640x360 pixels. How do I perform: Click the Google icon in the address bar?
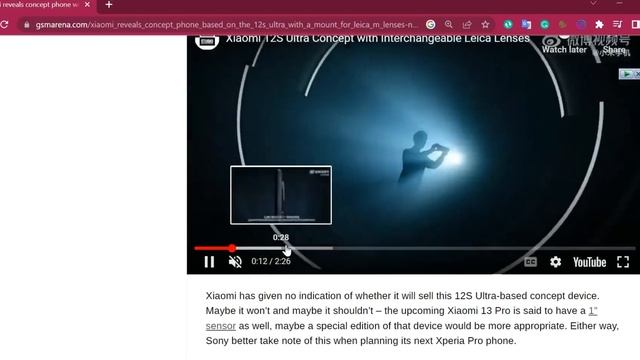[x=430, y=24]
